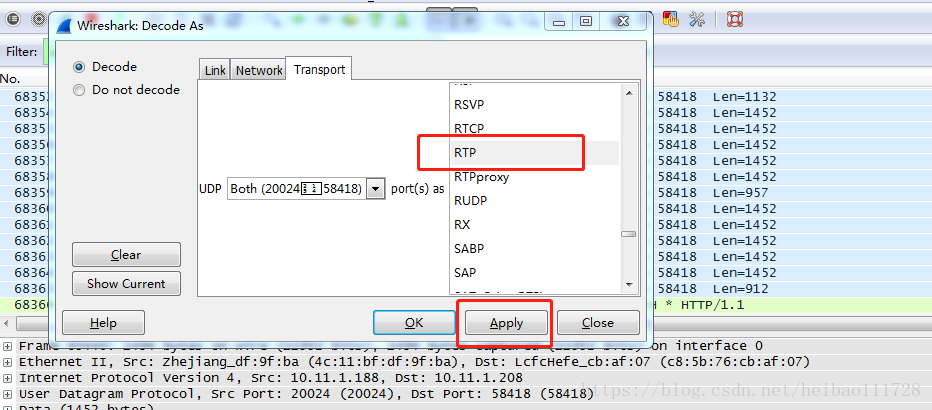This screenshot has height=410, width=932.
Task: Switch to the Network tab
Action: click(x=259, y=70)
